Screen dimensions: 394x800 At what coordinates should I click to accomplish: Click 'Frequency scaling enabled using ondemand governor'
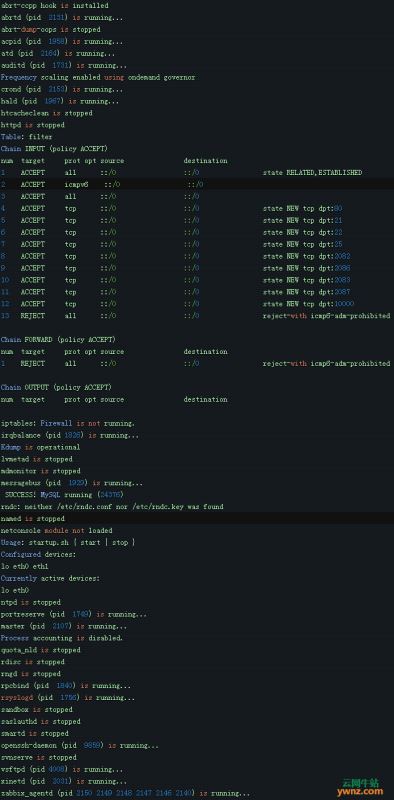(98, 78)
